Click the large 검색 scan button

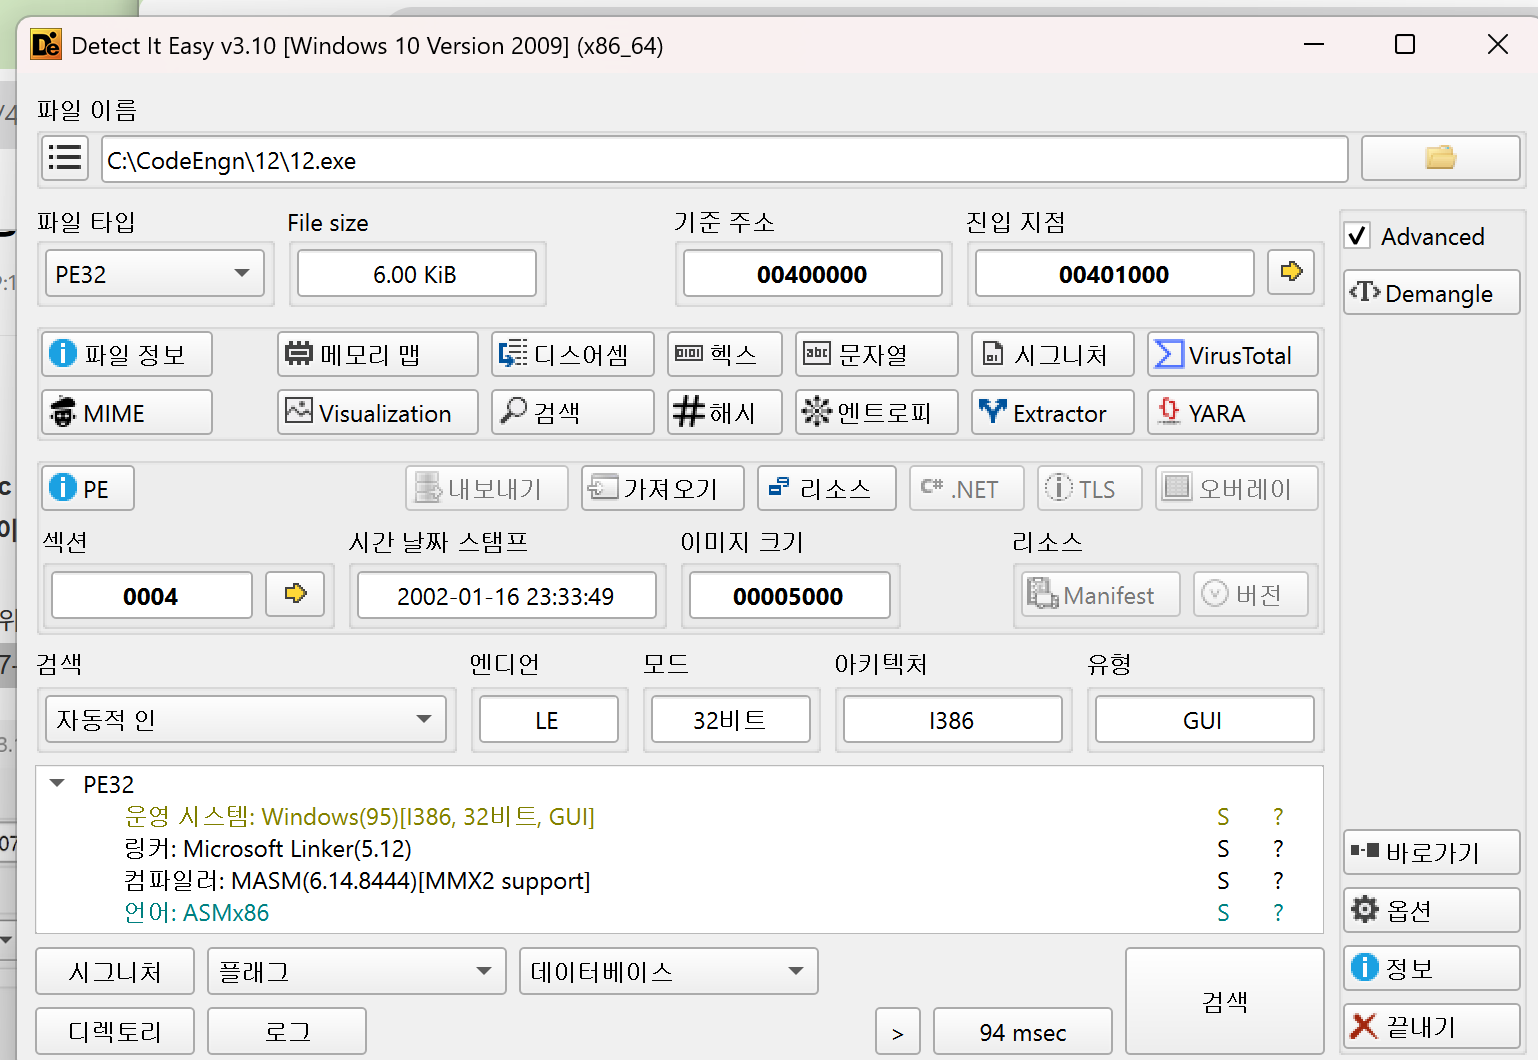(x=1225, y=1001)
